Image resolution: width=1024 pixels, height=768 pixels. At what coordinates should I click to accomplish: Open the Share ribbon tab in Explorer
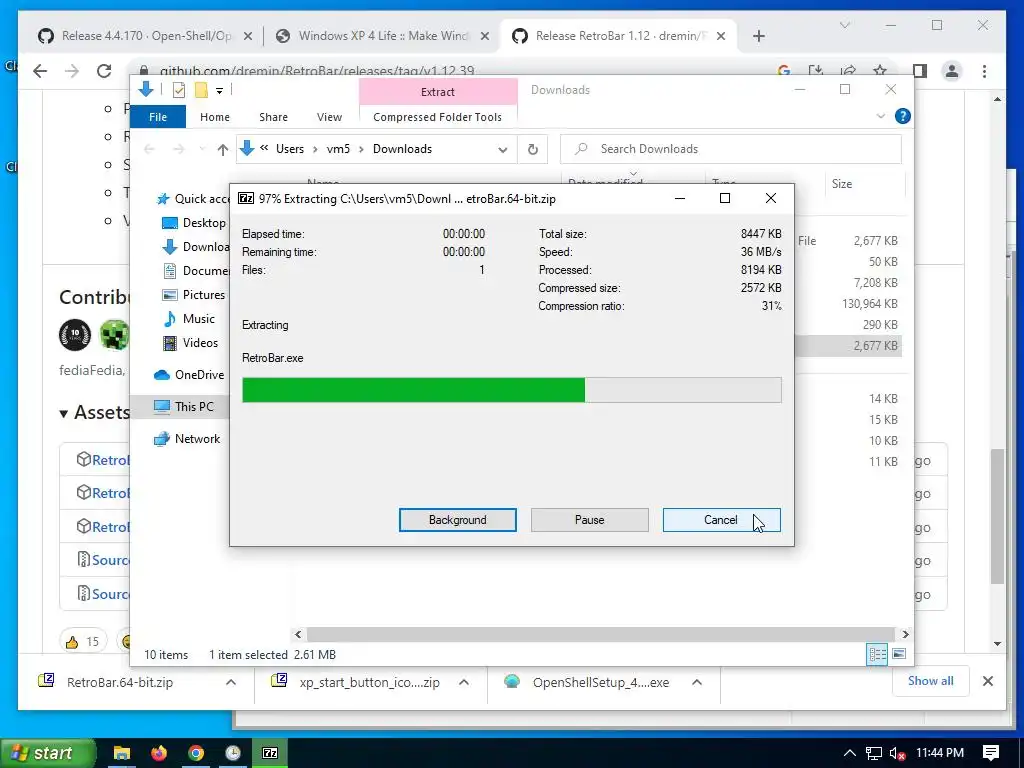click(273, 117)
